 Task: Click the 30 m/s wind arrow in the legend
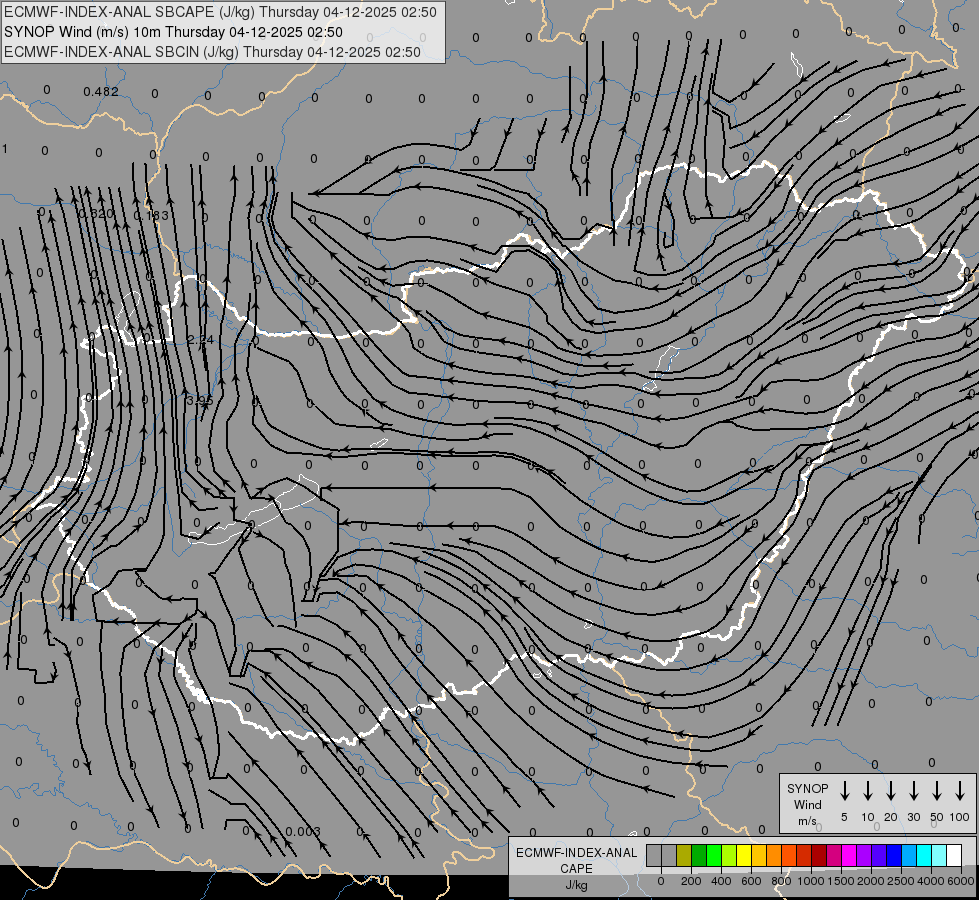click(x=913, y=791)
